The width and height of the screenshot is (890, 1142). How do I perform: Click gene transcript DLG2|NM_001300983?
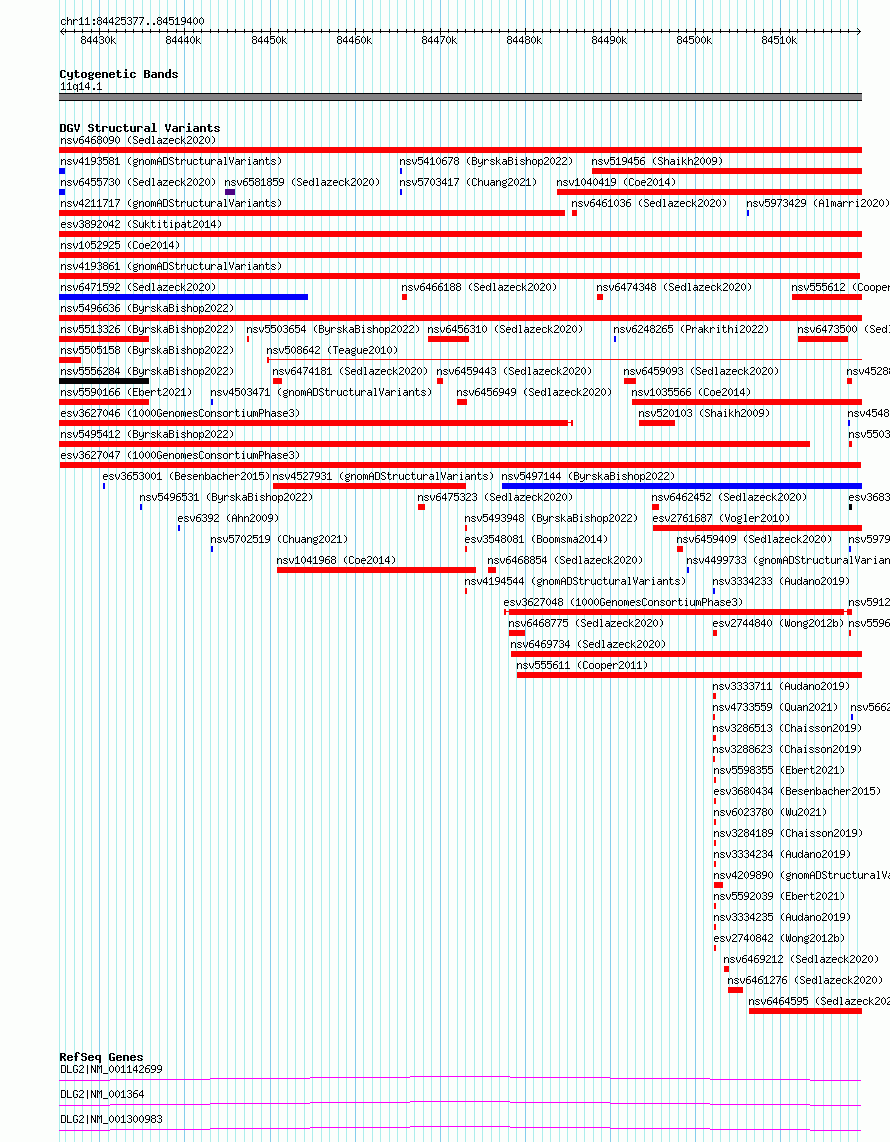click(111, 1120)
